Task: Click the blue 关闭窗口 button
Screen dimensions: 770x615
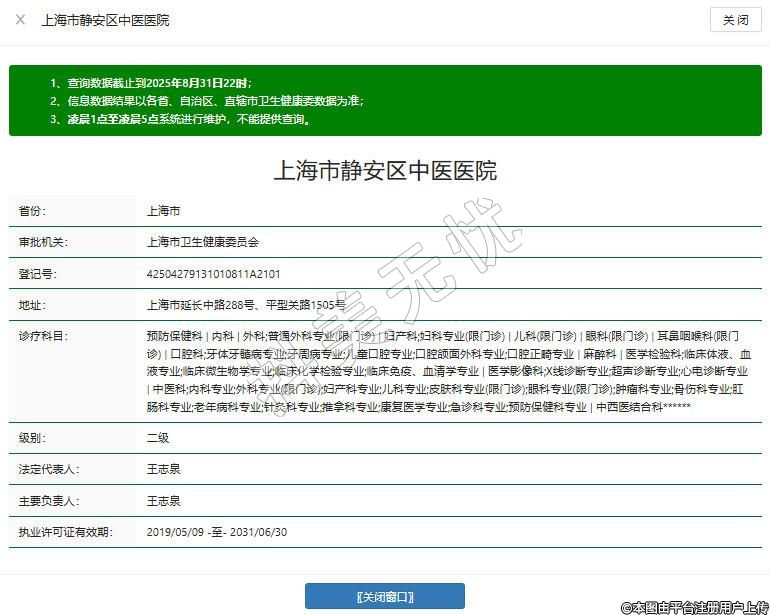Action: coord(384,597)
